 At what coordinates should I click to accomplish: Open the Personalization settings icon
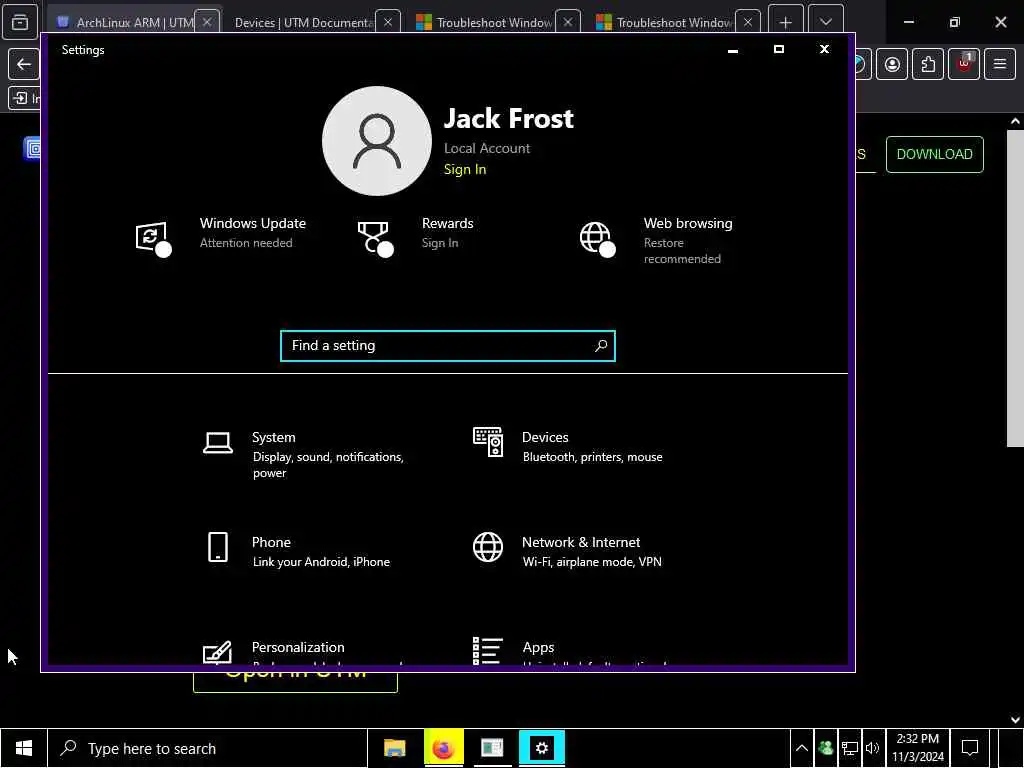[217, 652]
